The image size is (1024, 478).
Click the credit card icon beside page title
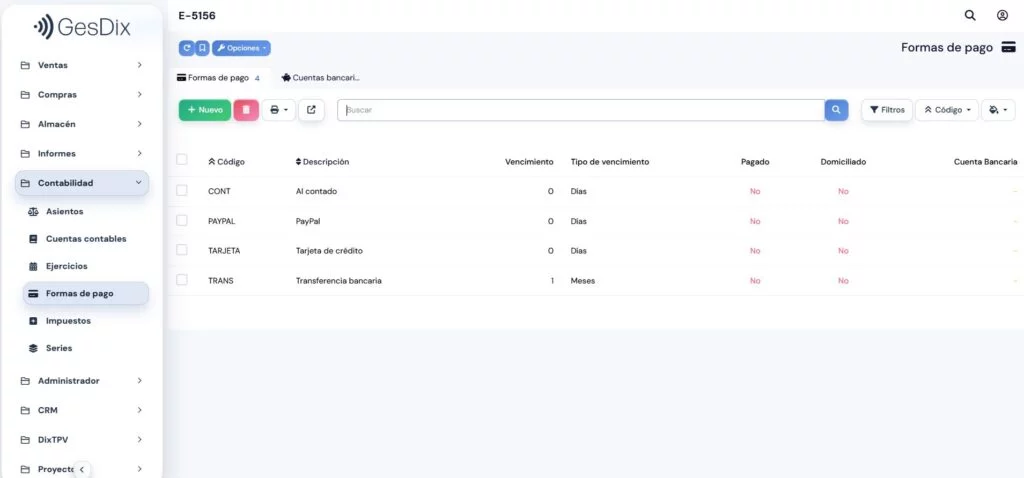[1008, 47]
